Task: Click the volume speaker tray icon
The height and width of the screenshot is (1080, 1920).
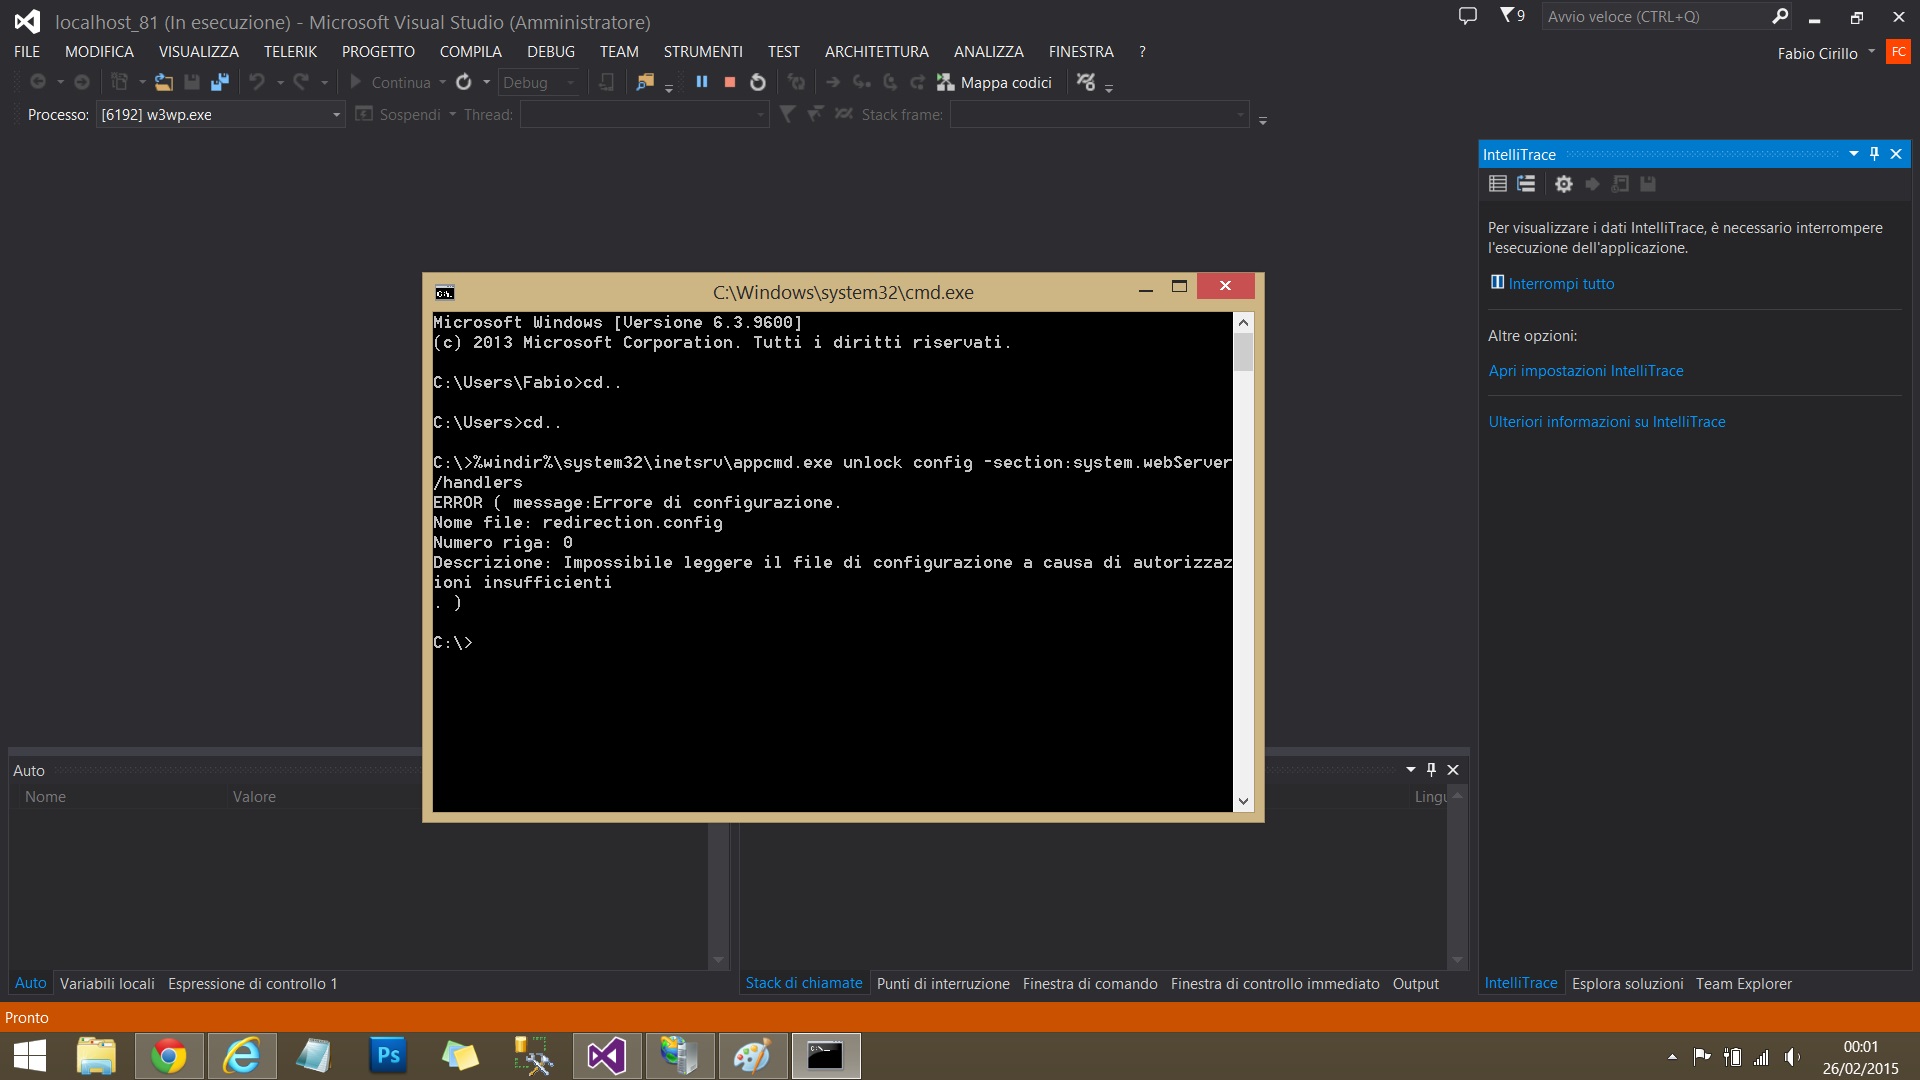Action: (1791, 1057)
